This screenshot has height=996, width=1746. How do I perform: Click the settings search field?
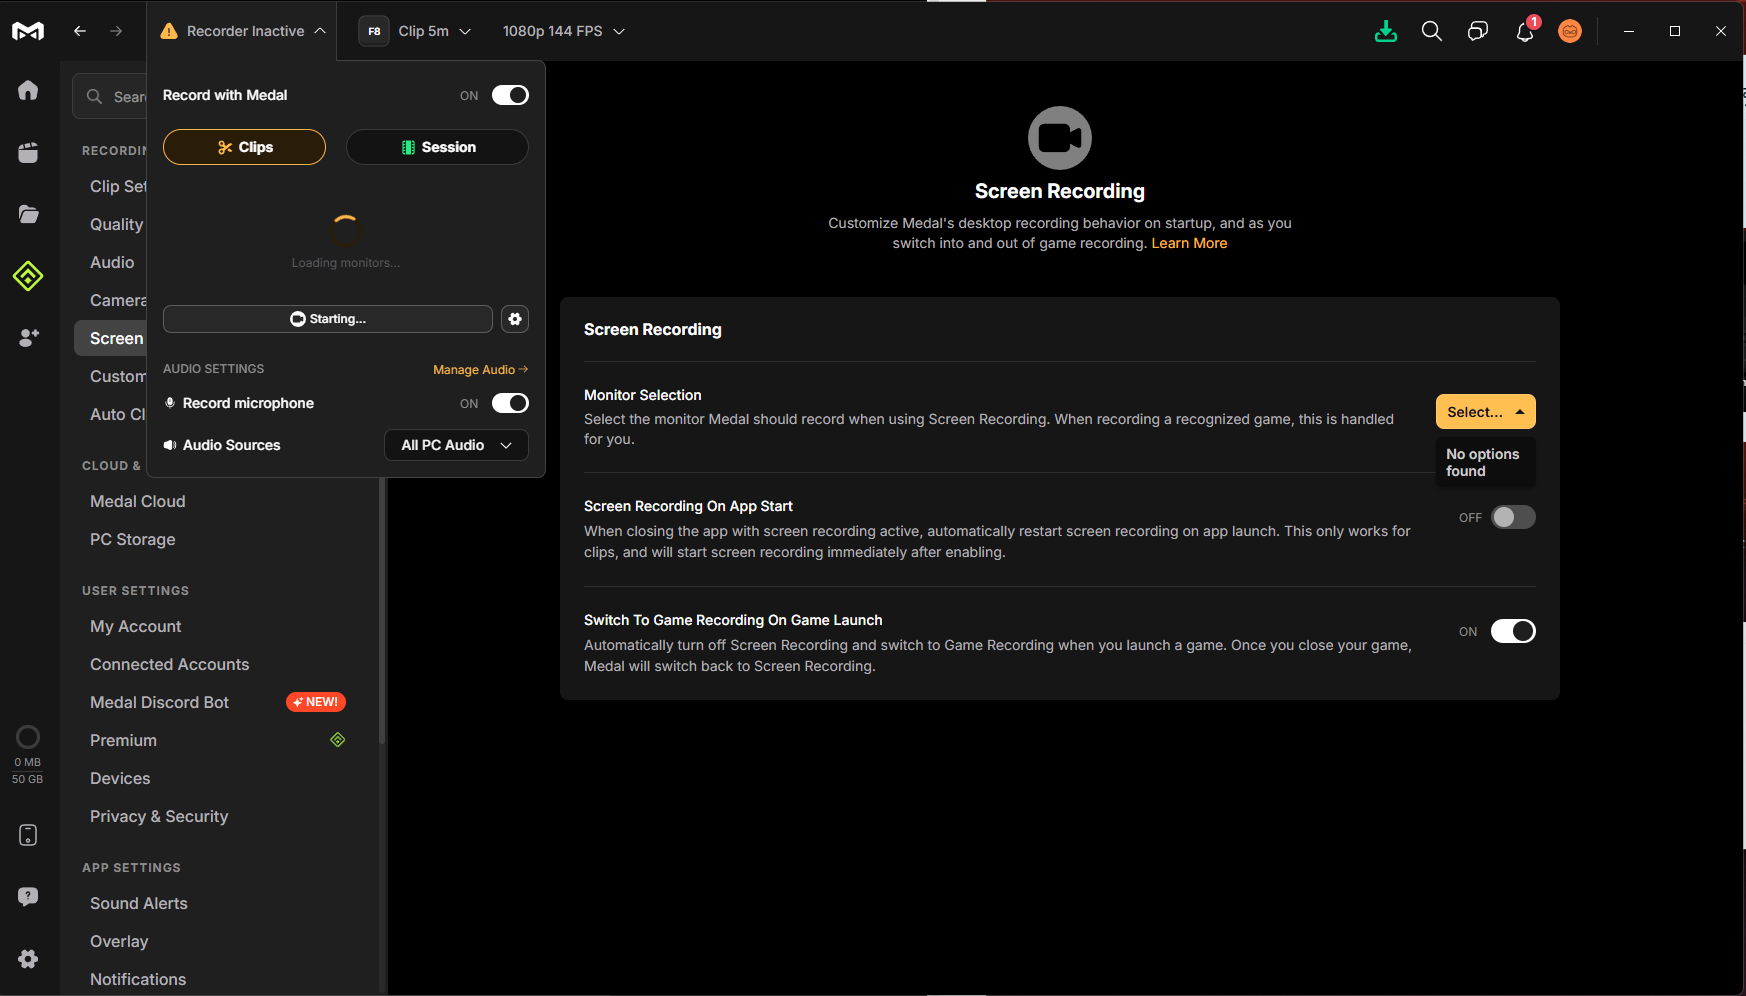[x=110, y=96]
